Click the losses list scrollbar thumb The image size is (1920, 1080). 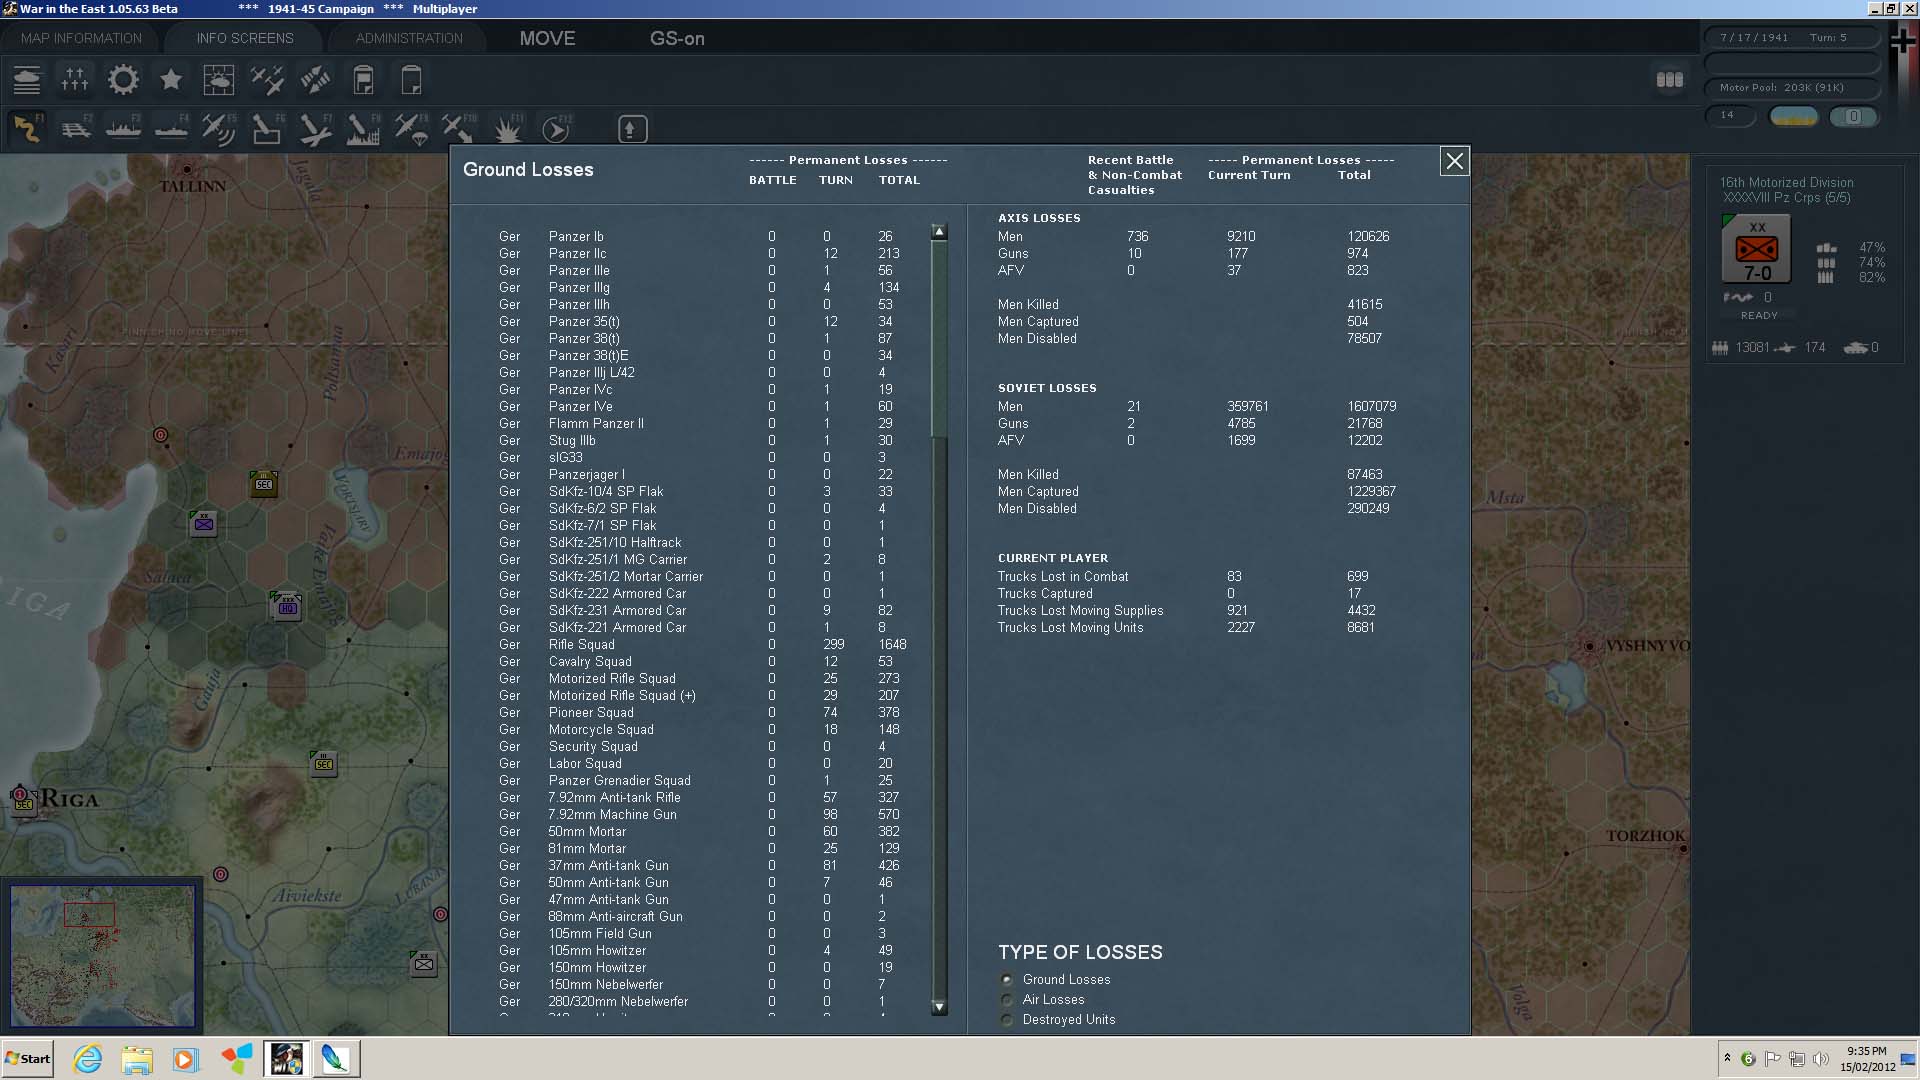pos(939,338)
